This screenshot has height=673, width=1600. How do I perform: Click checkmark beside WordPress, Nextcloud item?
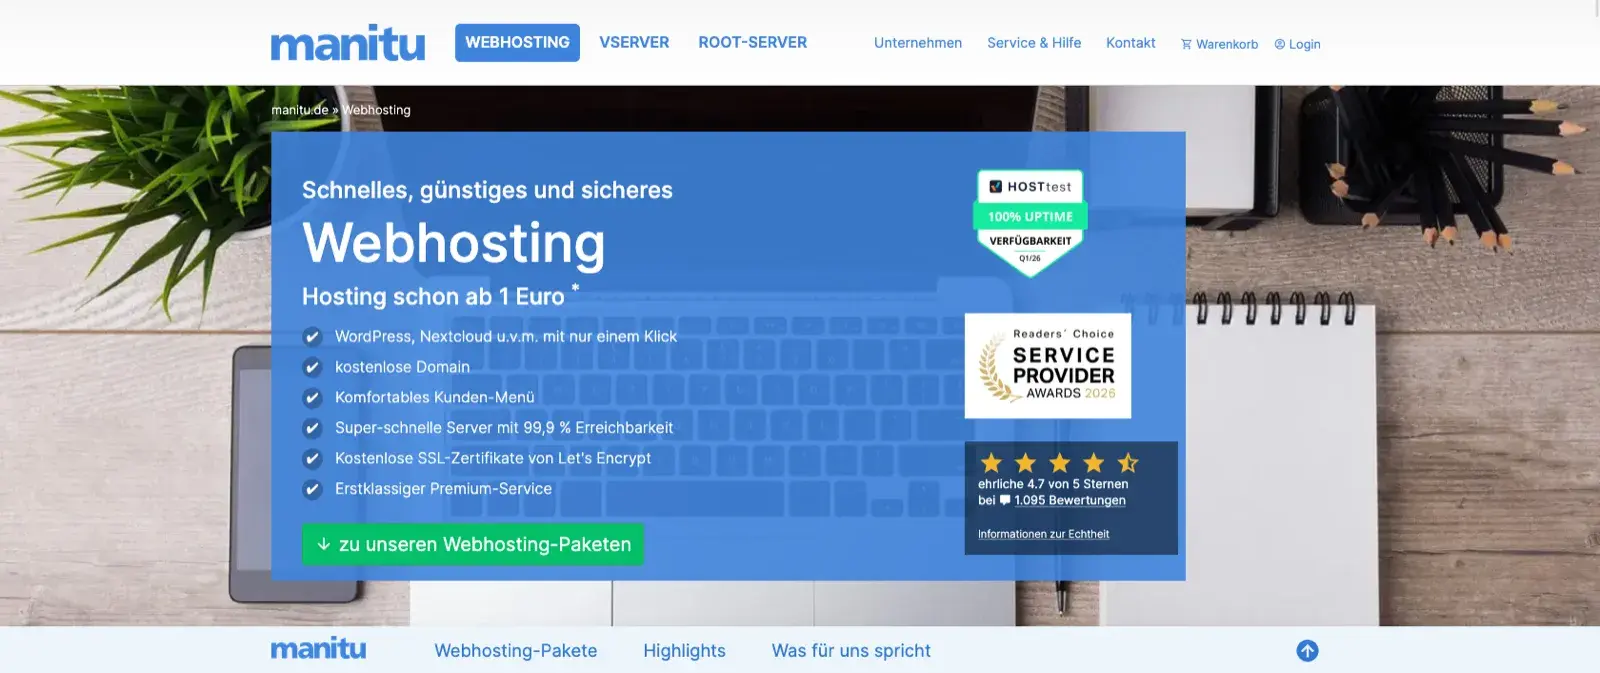[312, 337]
